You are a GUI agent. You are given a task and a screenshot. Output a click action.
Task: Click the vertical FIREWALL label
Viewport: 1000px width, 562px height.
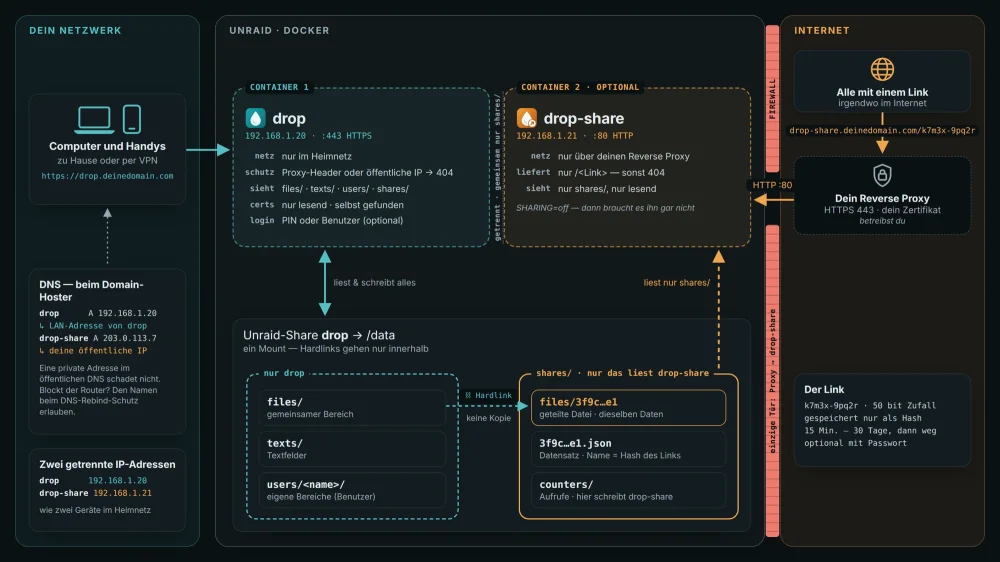pos(772,99)
